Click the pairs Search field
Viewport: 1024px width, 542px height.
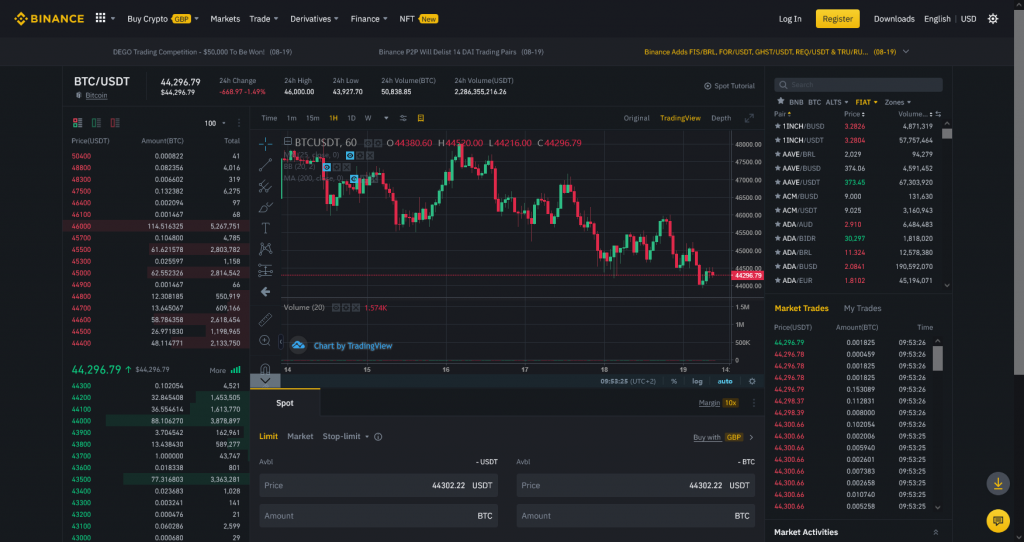(x=858, y=85)
